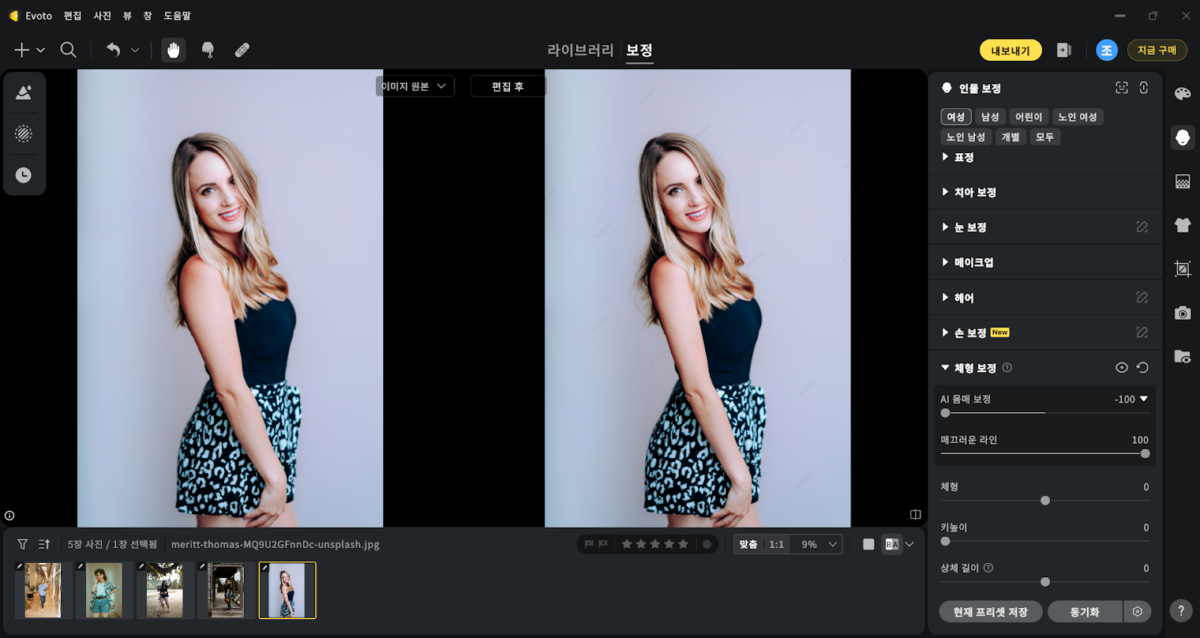Select the 노인 여성 filter chip
Screen dimensions: 1200x638
pyautogui.click(x=1078, y=117)
